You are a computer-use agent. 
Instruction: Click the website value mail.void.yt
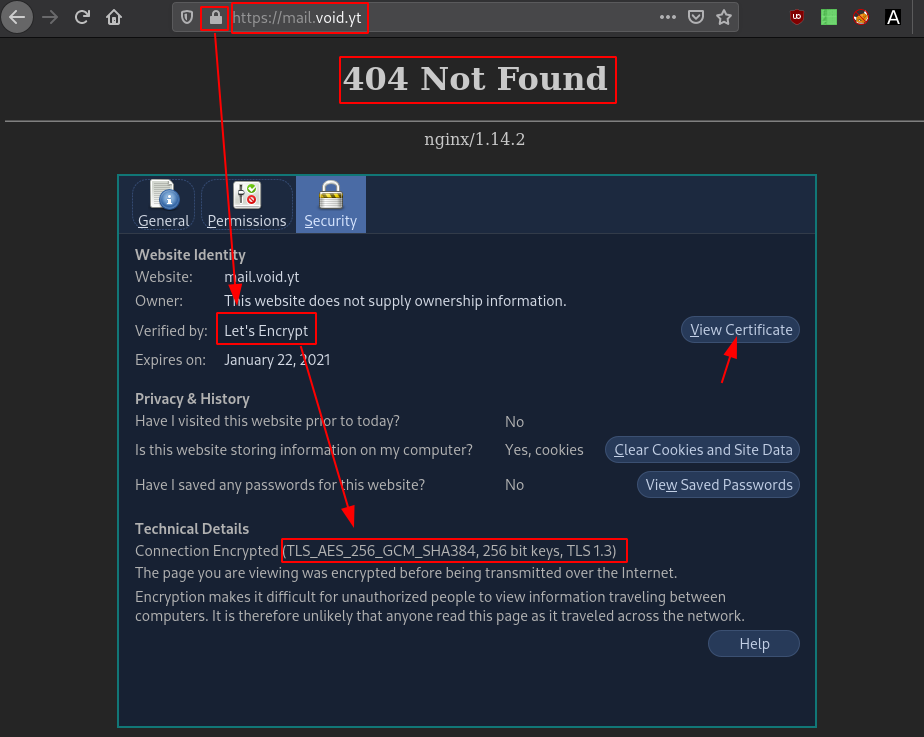tap(262, 277)
